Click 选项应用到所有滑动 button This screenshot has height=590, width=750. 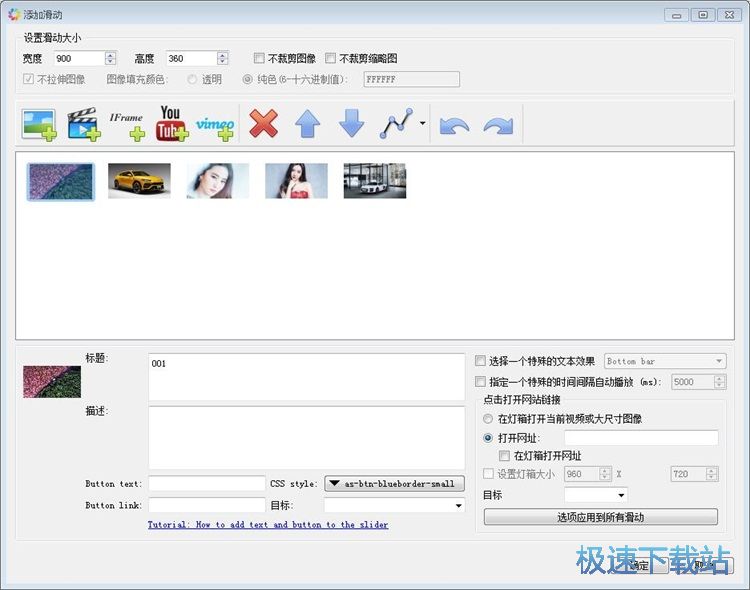pos(600,517)
